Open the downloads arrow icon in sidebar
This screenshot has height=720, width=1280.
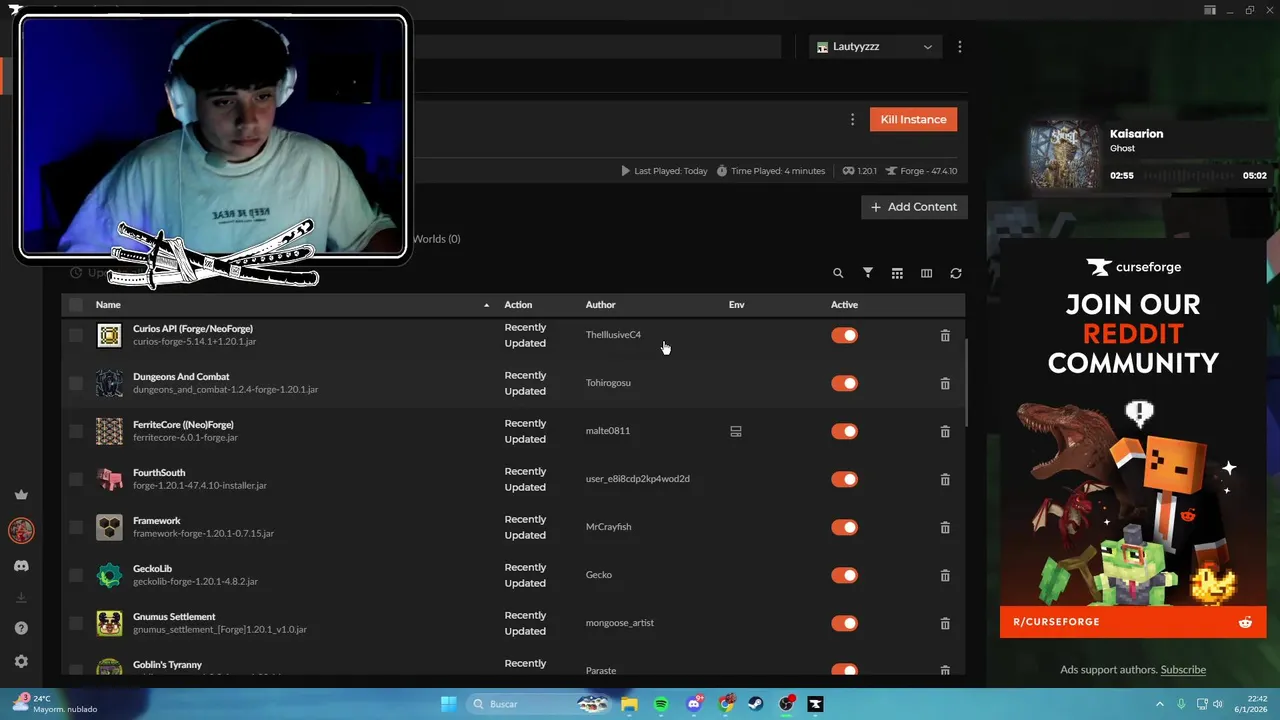coord(21,598)
